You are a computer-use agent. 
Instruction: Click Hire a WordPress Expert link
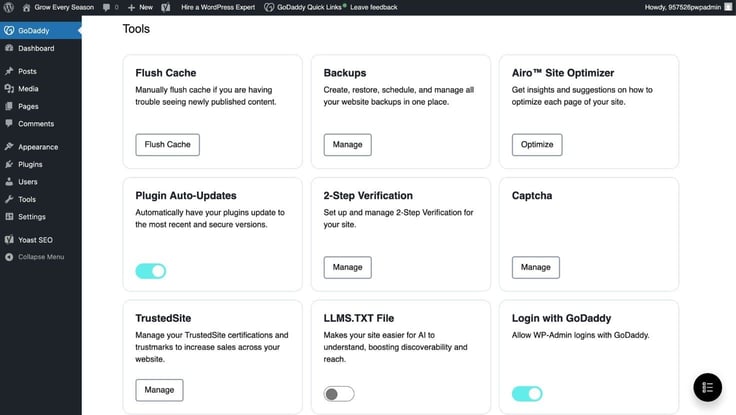click(x=218, y=8)
